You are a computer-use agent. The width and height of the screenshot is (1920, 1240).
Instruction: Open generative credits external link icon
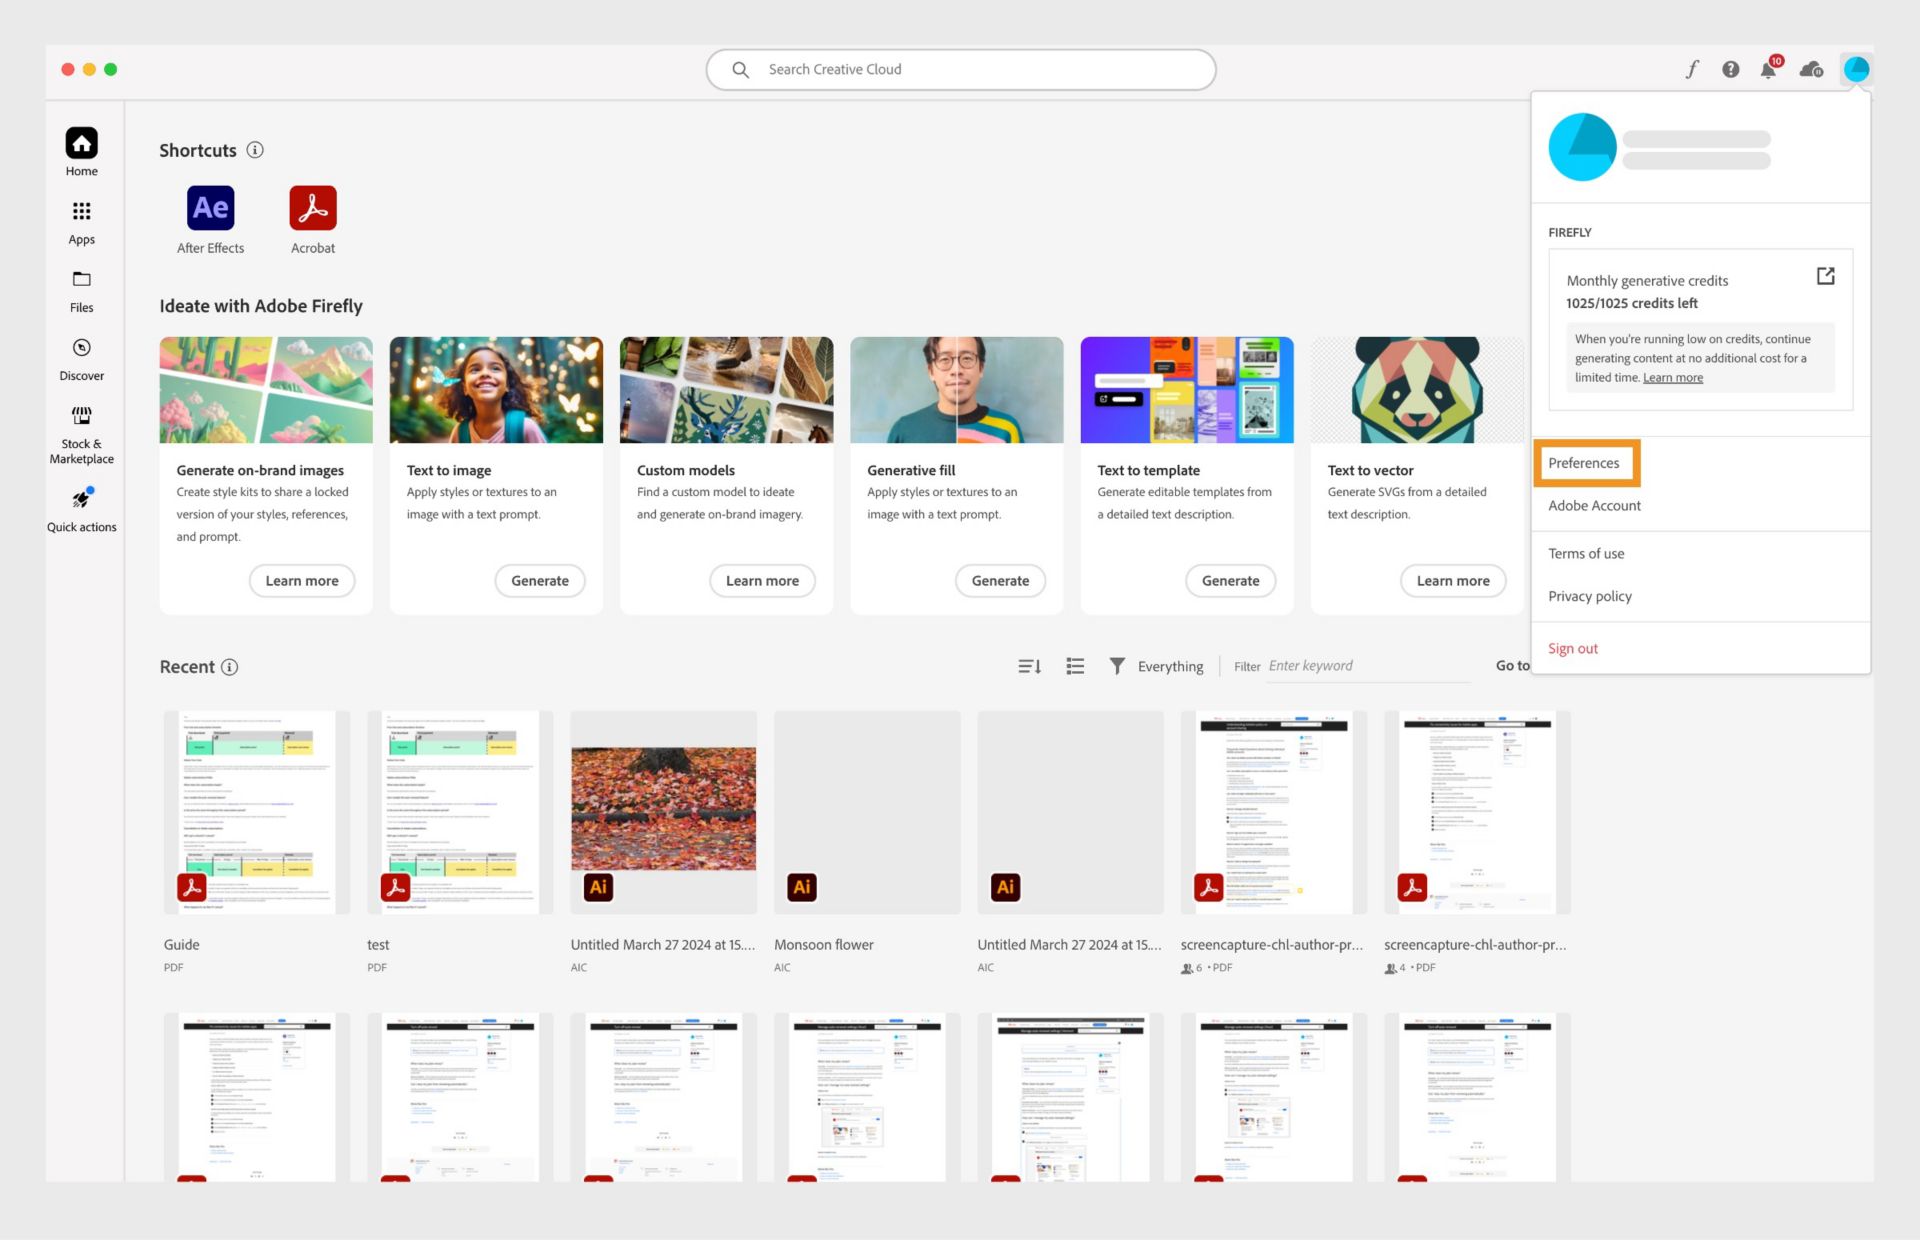[1825, 276]
